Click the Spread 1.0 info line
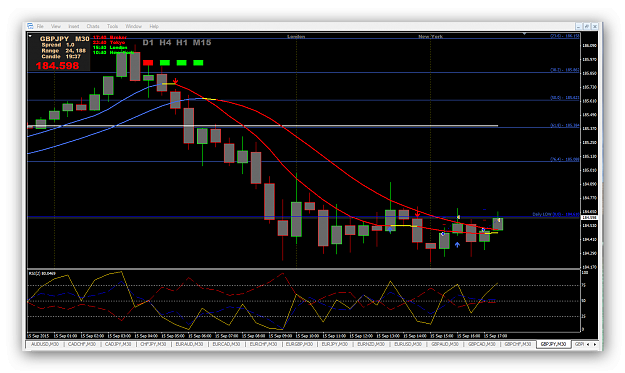The image size is (625, 373). 58,45
